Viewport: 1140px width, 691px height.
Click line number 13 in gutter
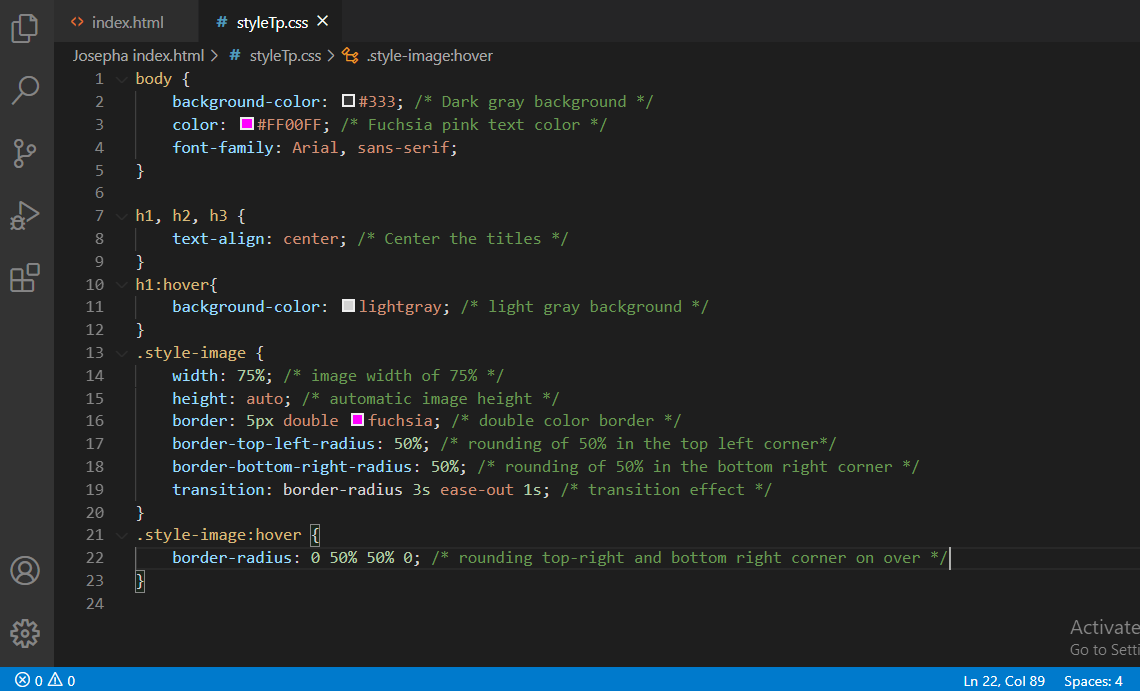click(95, 353)
